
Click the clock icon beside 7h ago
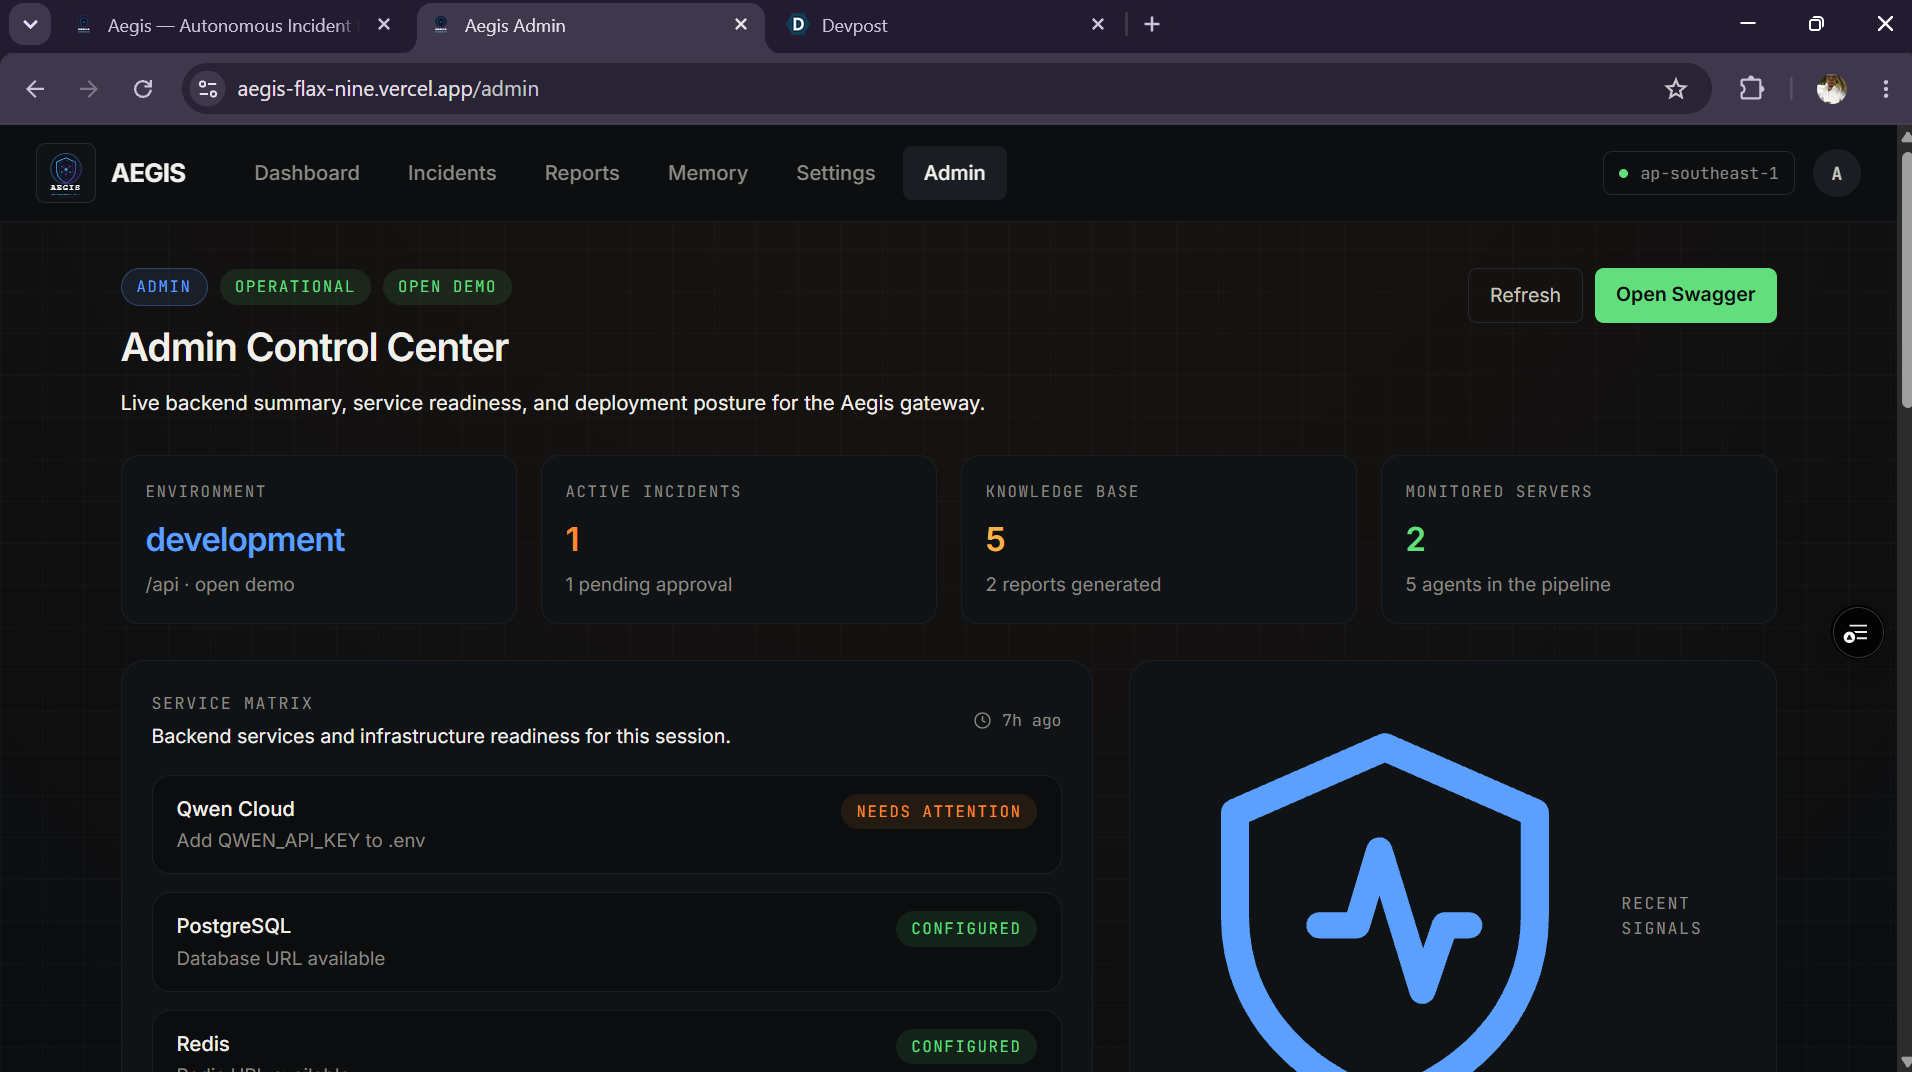click(x=982, y=720)
